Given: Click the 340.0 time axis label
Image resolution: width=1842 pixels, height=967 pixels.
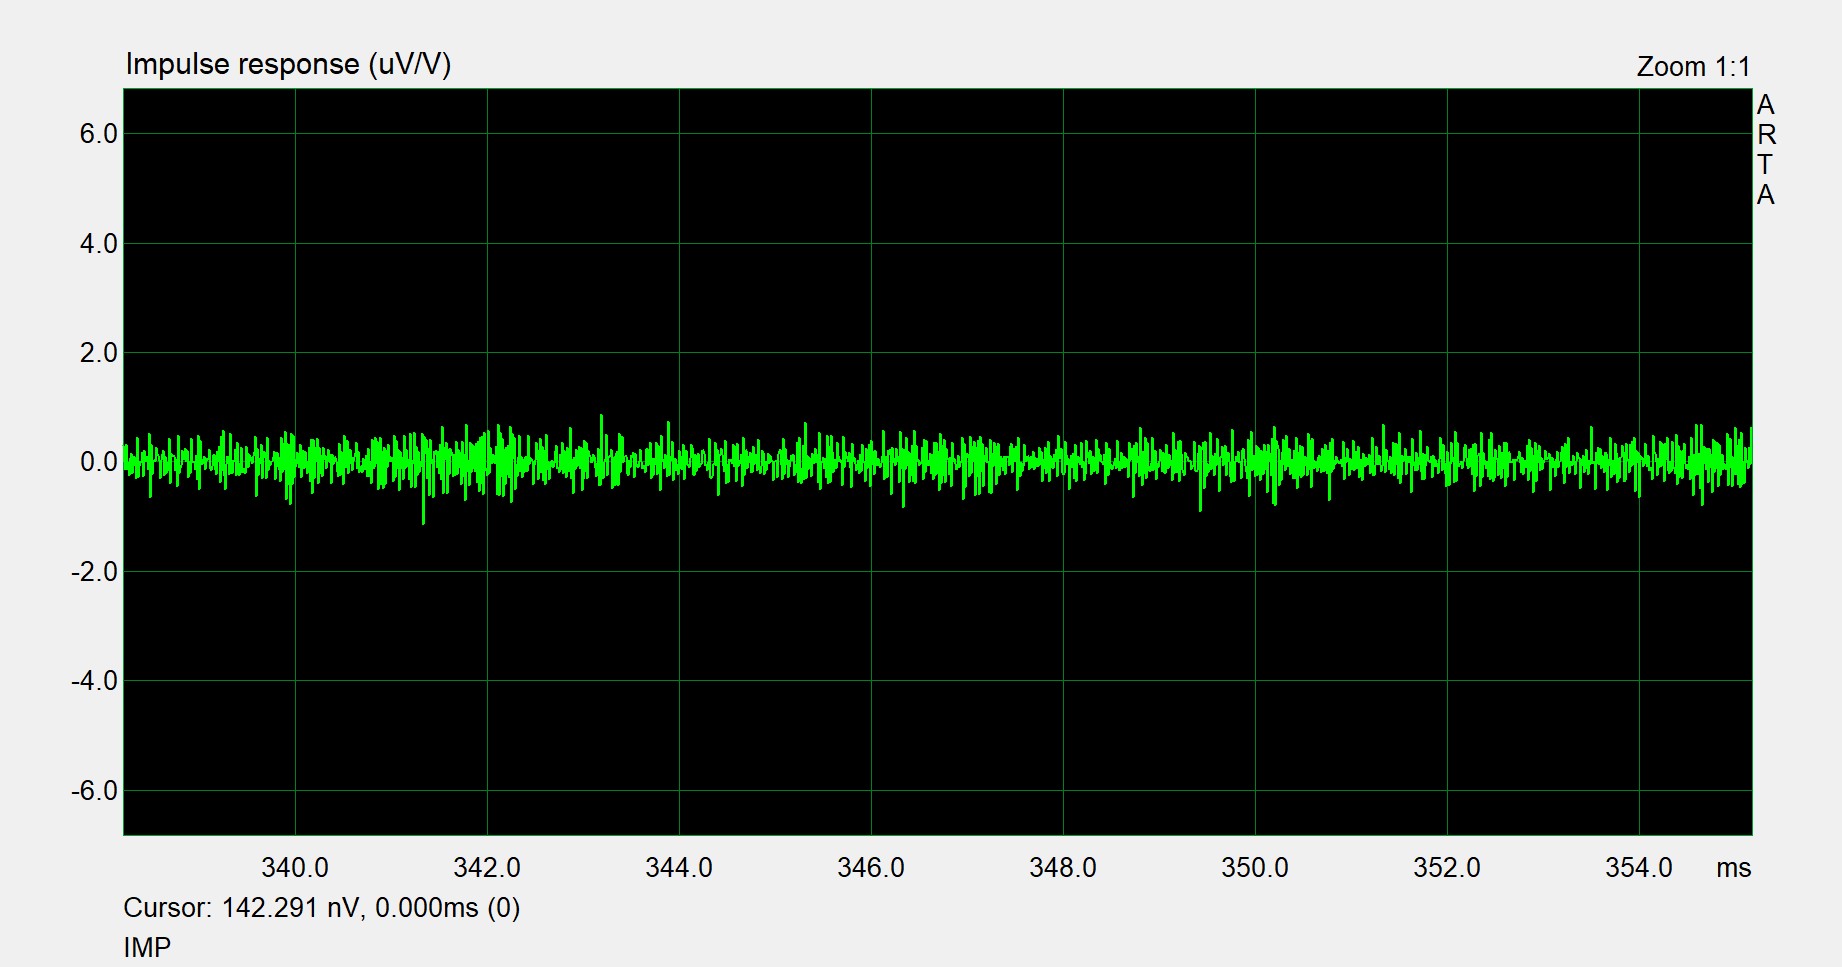Looking at the screenshot, I should (x=295, y=868).
